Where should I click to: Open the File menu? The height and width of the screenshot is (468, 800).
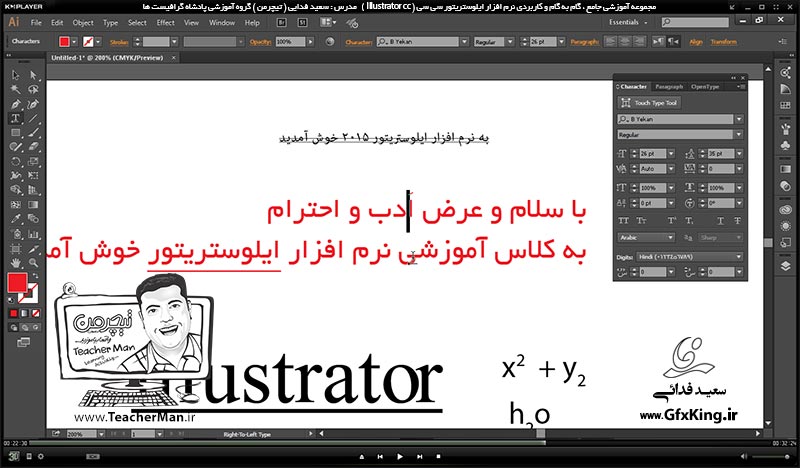point(36,22)
